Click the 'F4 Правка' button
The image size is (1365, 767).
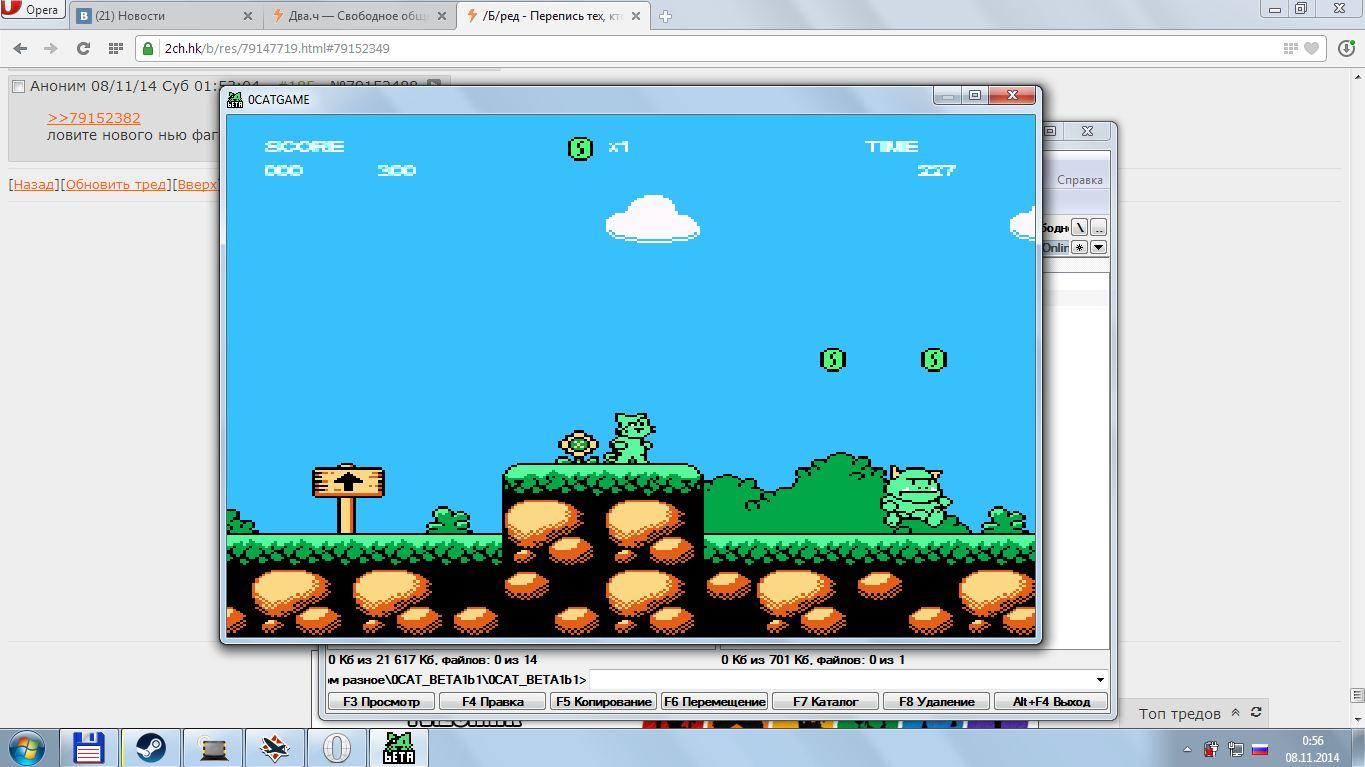pos(492,701)
